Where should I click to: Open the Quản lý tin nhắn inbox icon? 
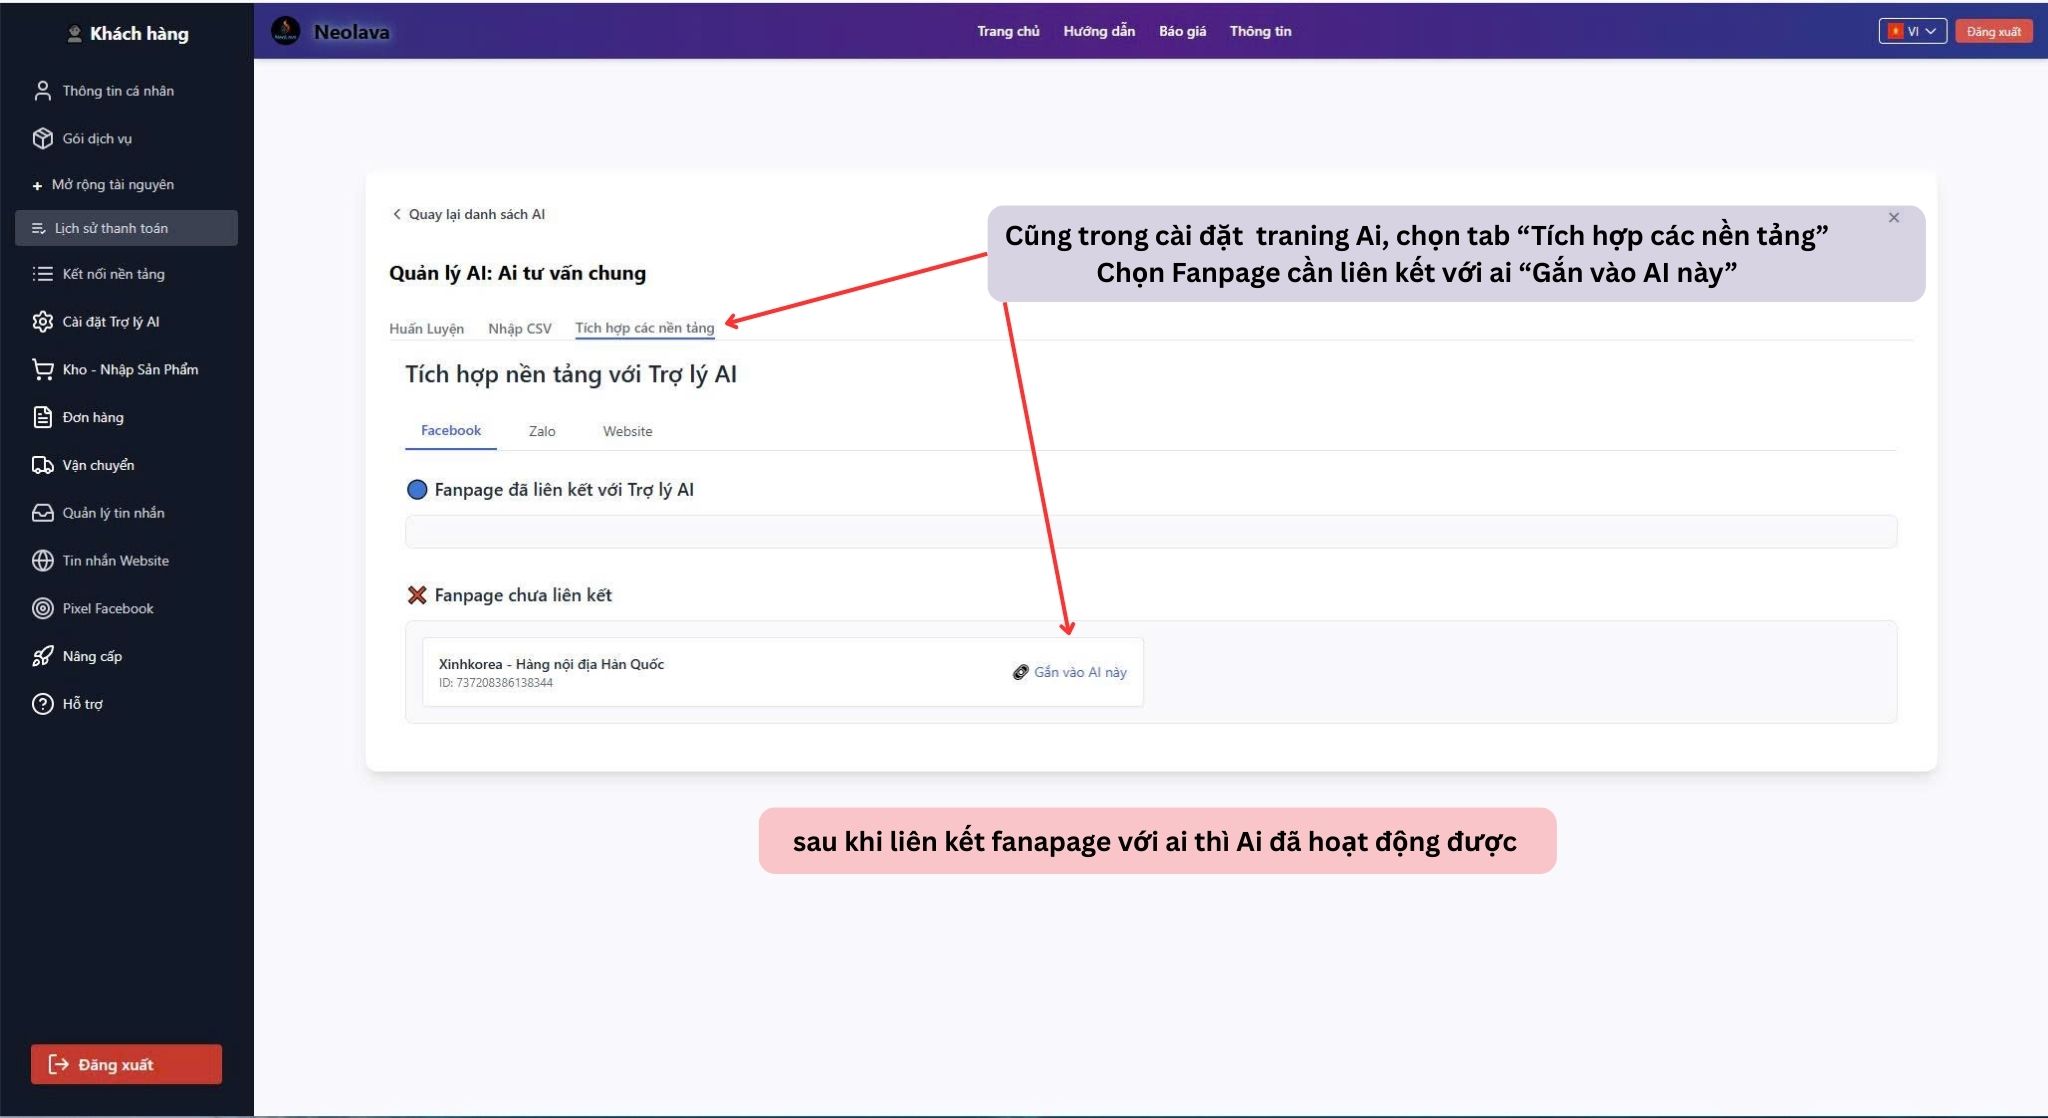(41, 512)
